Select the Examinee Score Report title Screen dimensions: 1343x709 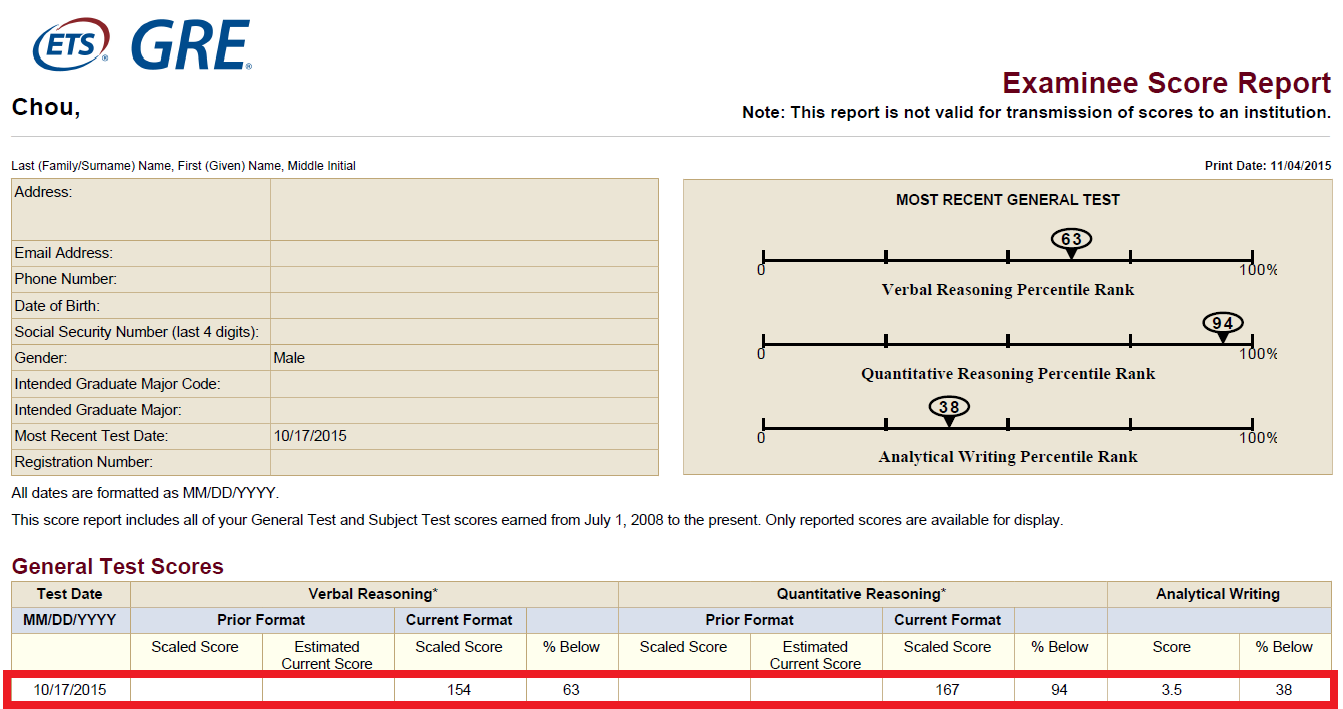(x=1166, y=83)
